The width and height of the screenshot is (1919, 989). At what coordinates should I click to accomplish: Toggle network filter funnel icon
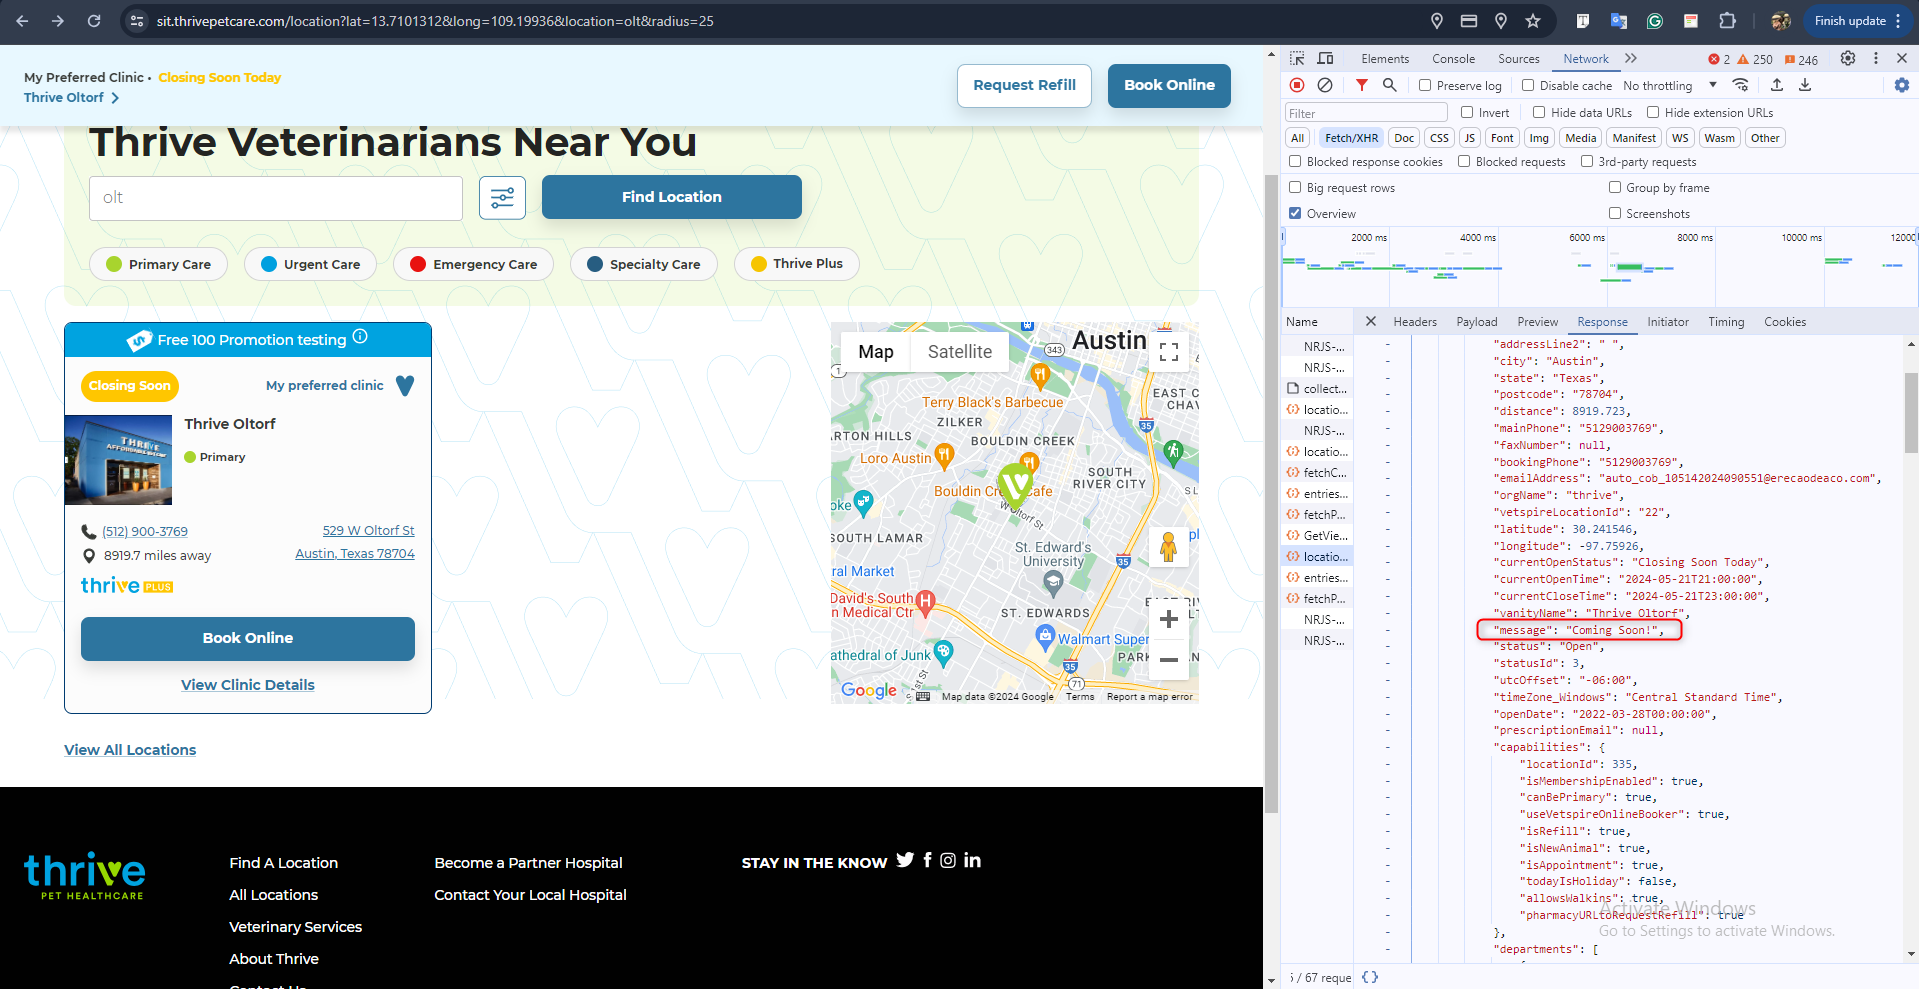tap(1362, 85)
